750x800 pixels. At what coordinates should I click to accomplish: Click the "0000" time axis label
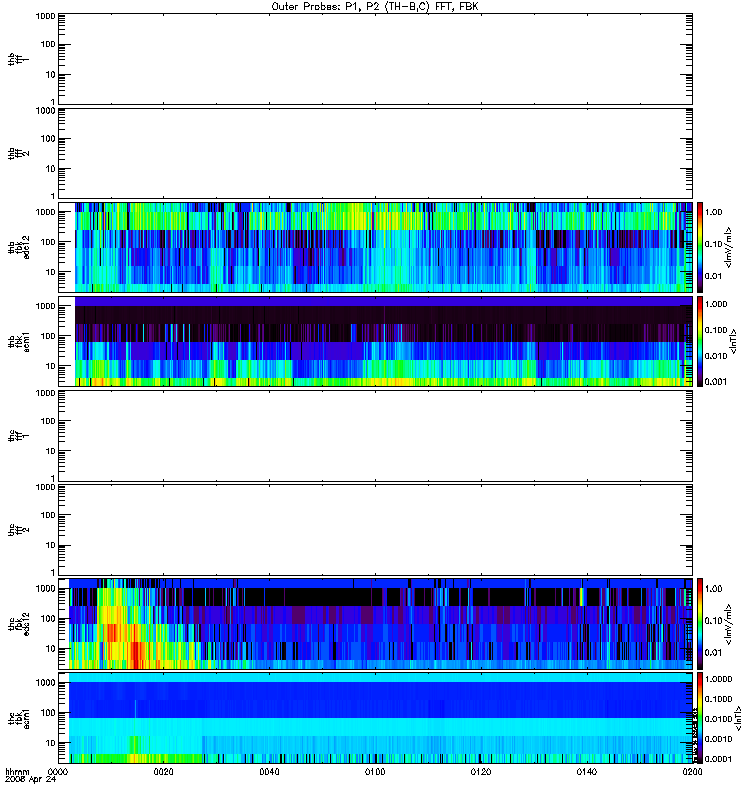[x=58, y=772]
